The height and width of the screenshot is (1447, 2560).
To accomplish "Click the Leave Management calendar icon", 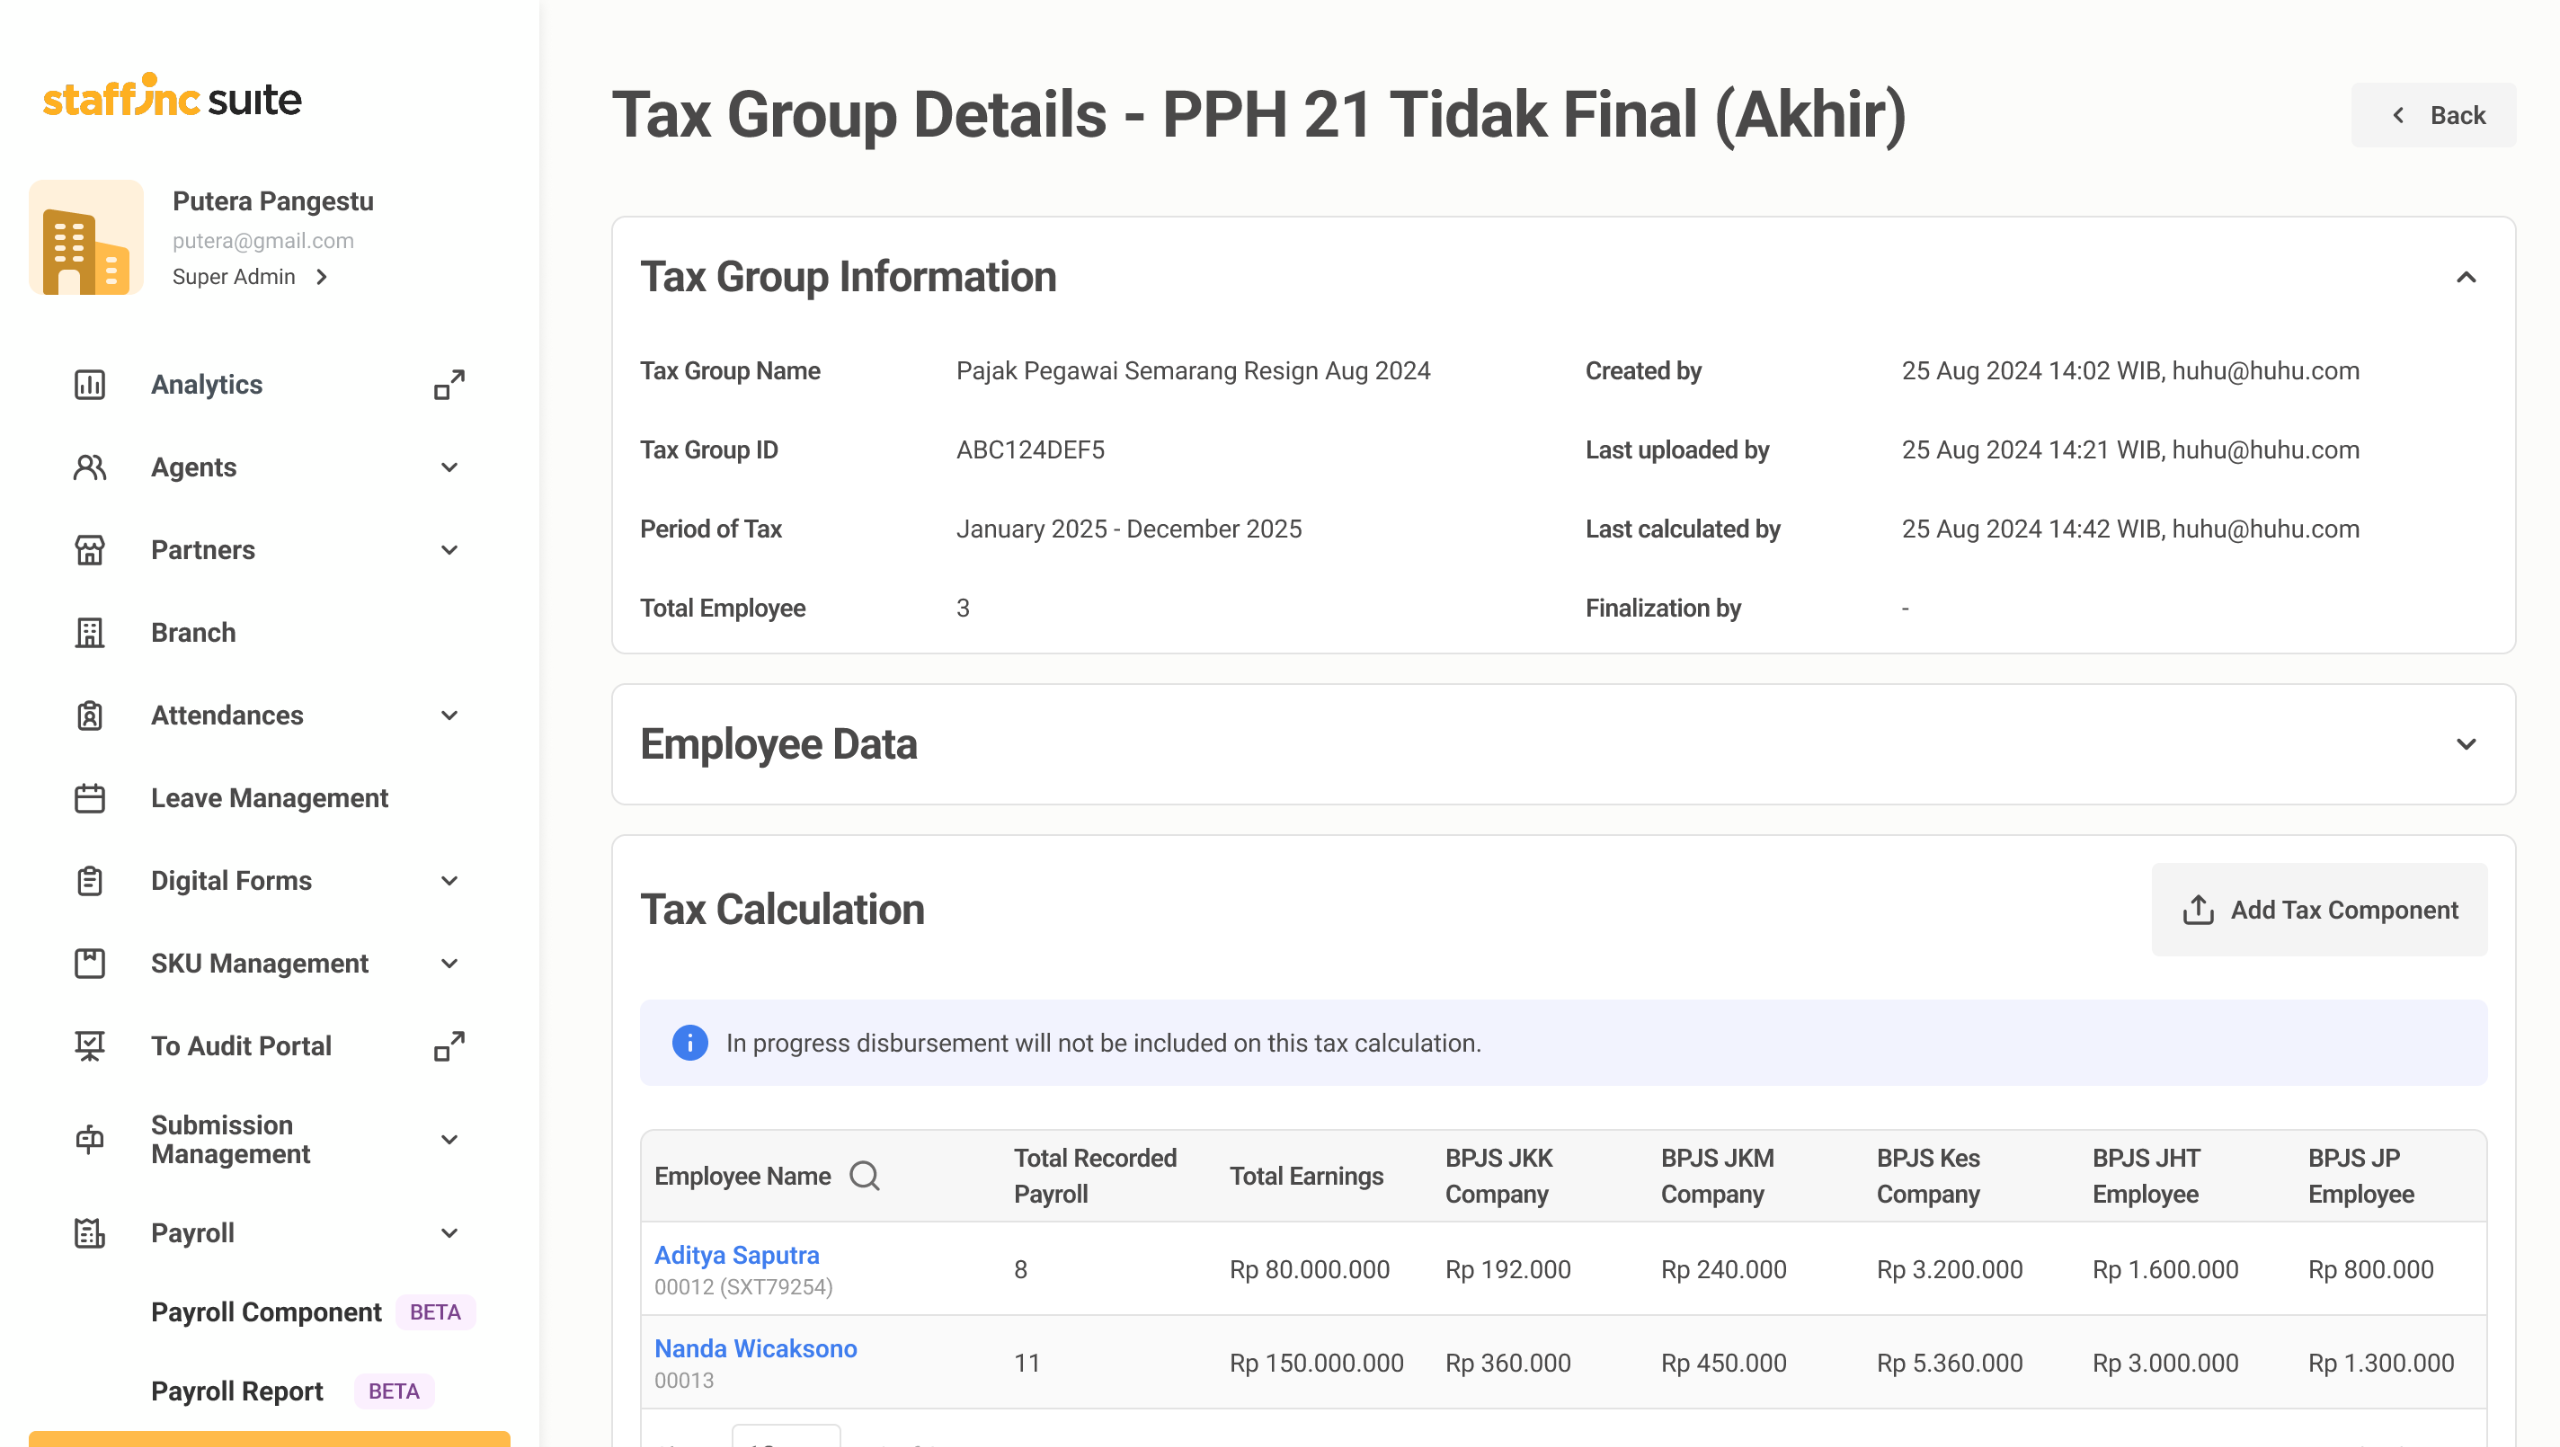I will [x=90, y=798].
